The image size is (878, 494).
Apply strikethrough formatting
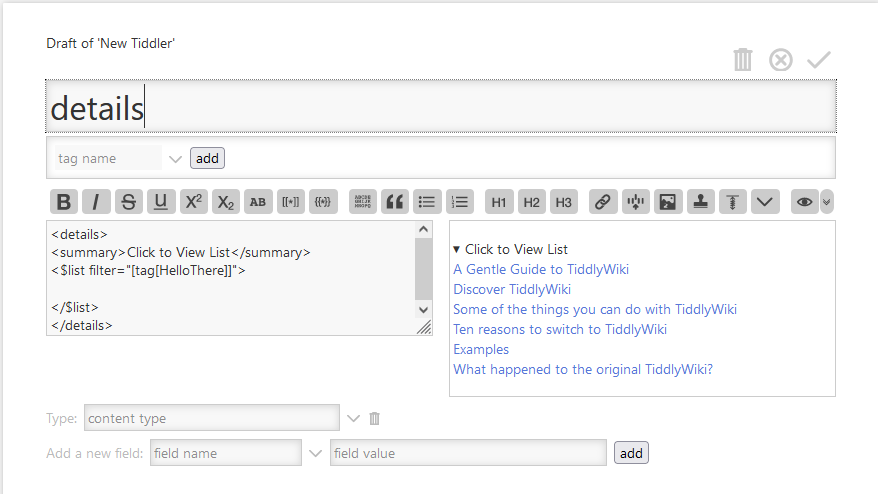pos(129,202)
